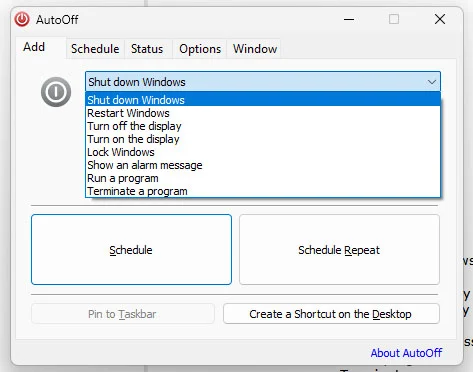Click the gray power icon beside the dropdown
The image size is (473, 372).
tap(56, 92)
